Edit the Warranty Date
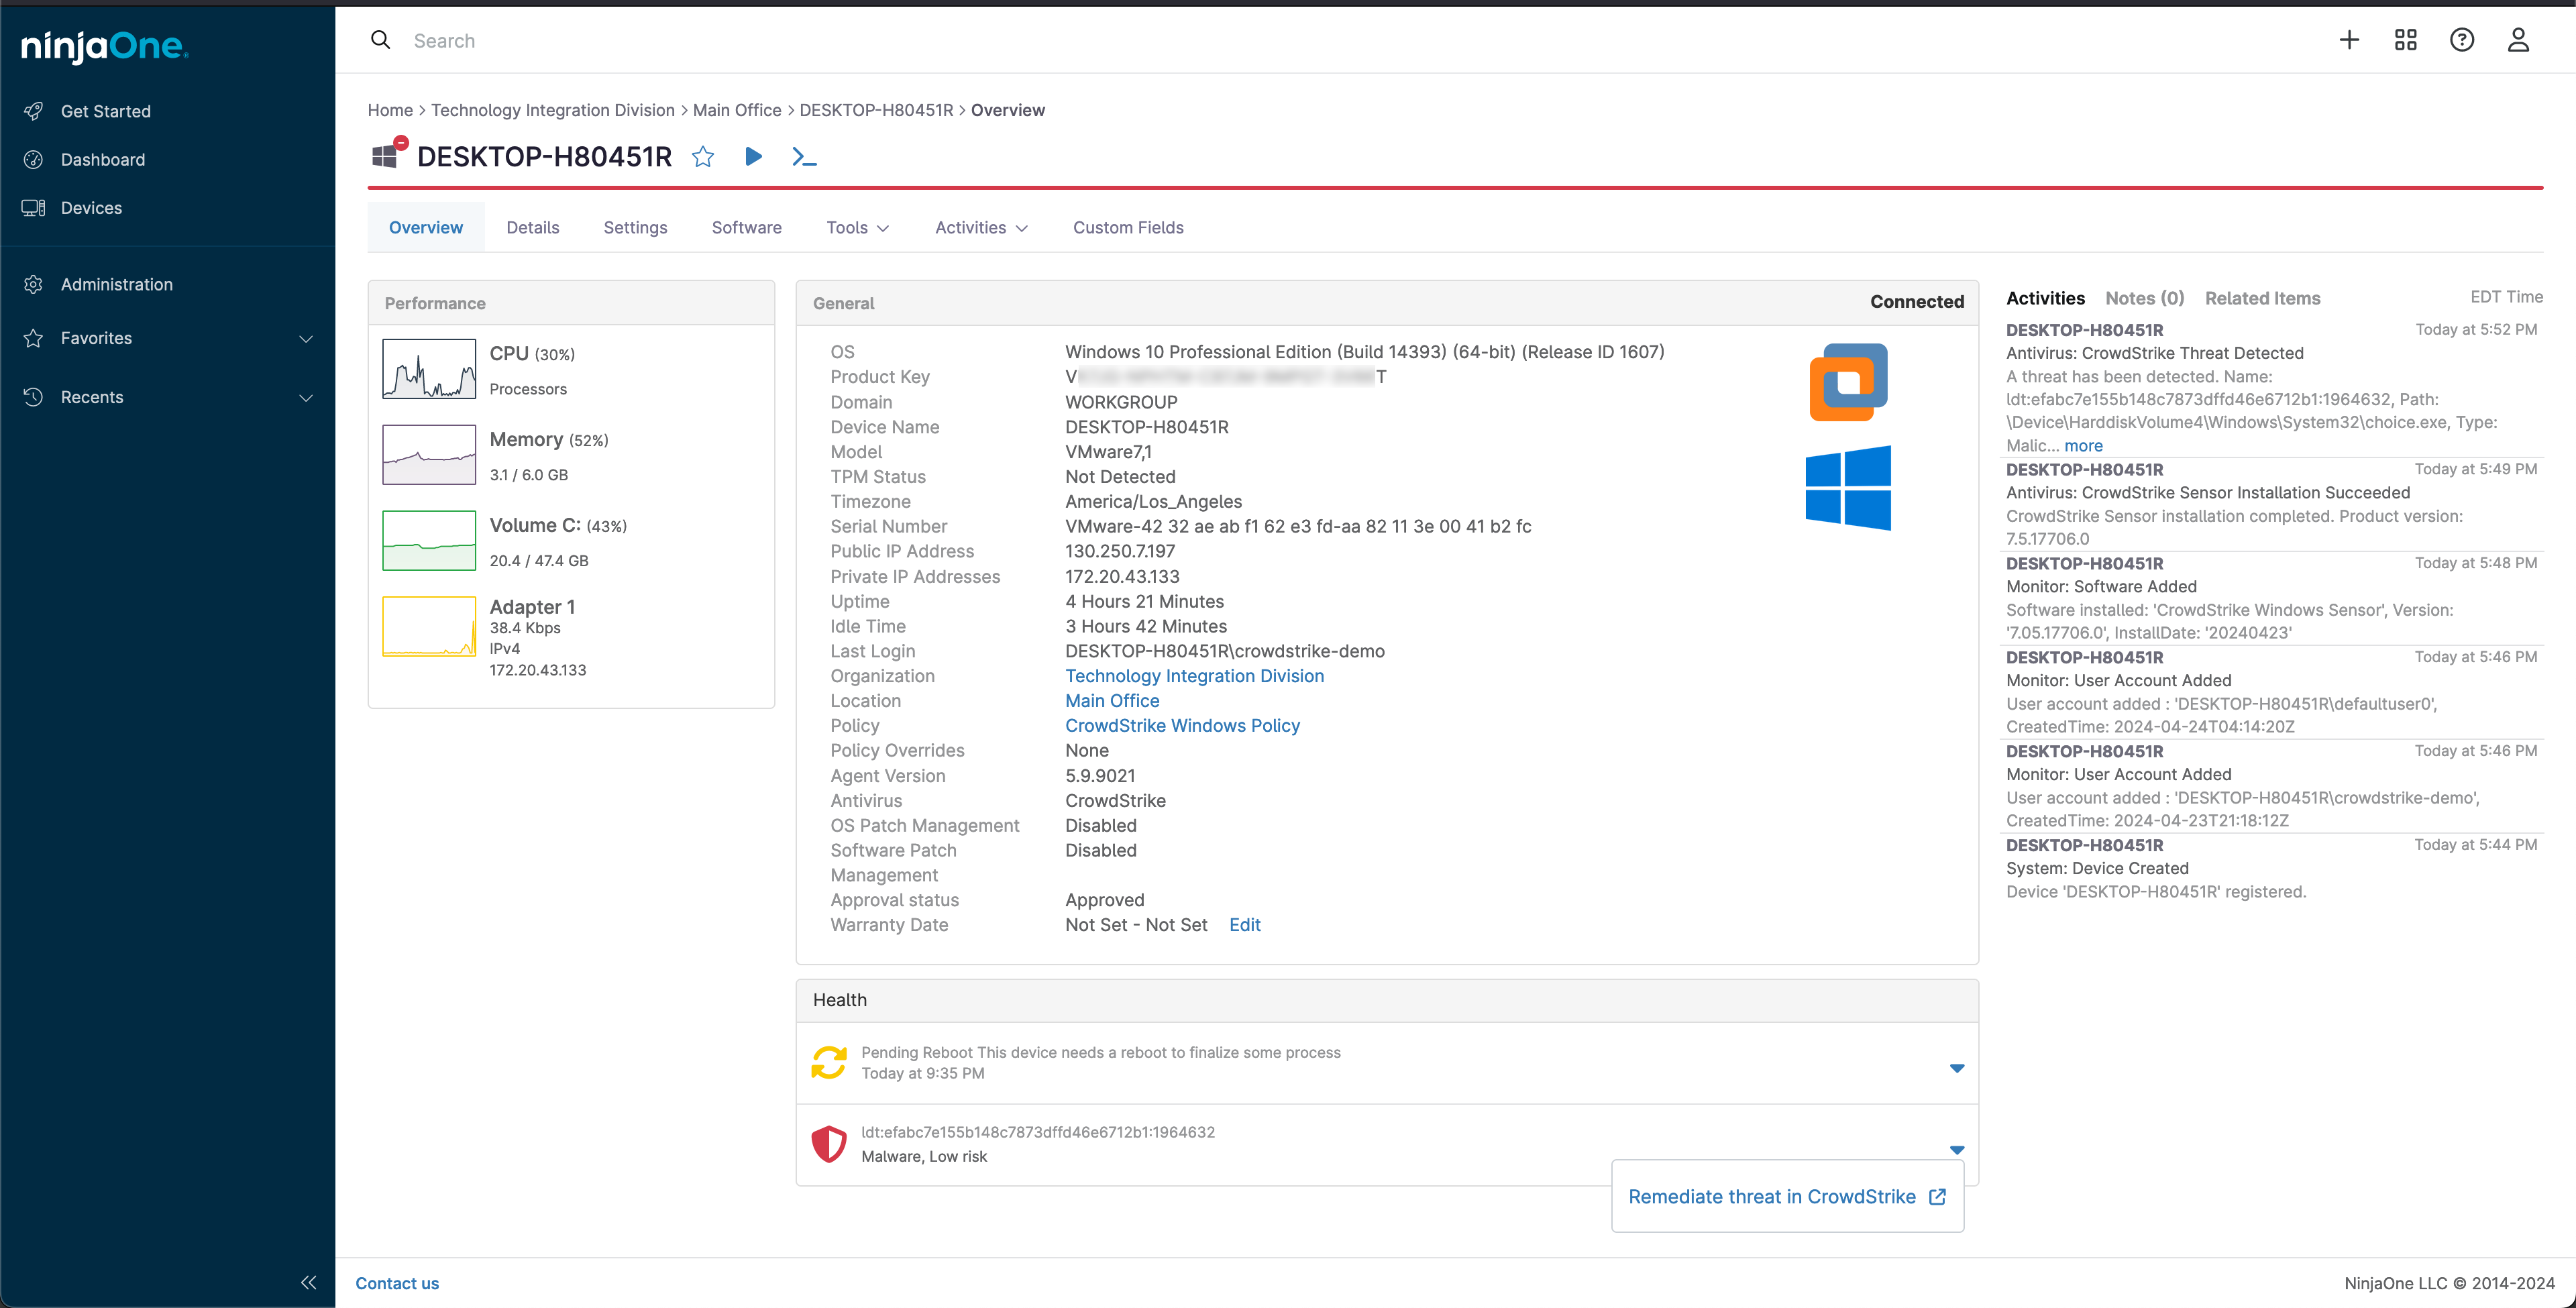 (1244, 924)
